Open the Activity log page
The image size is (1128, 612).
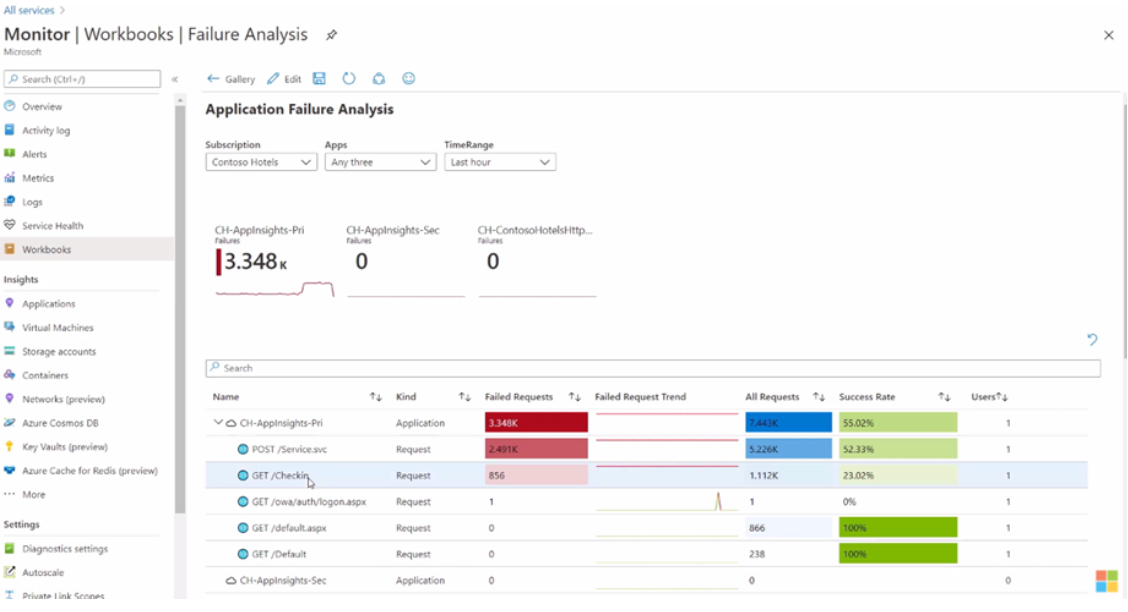(46, 130)
